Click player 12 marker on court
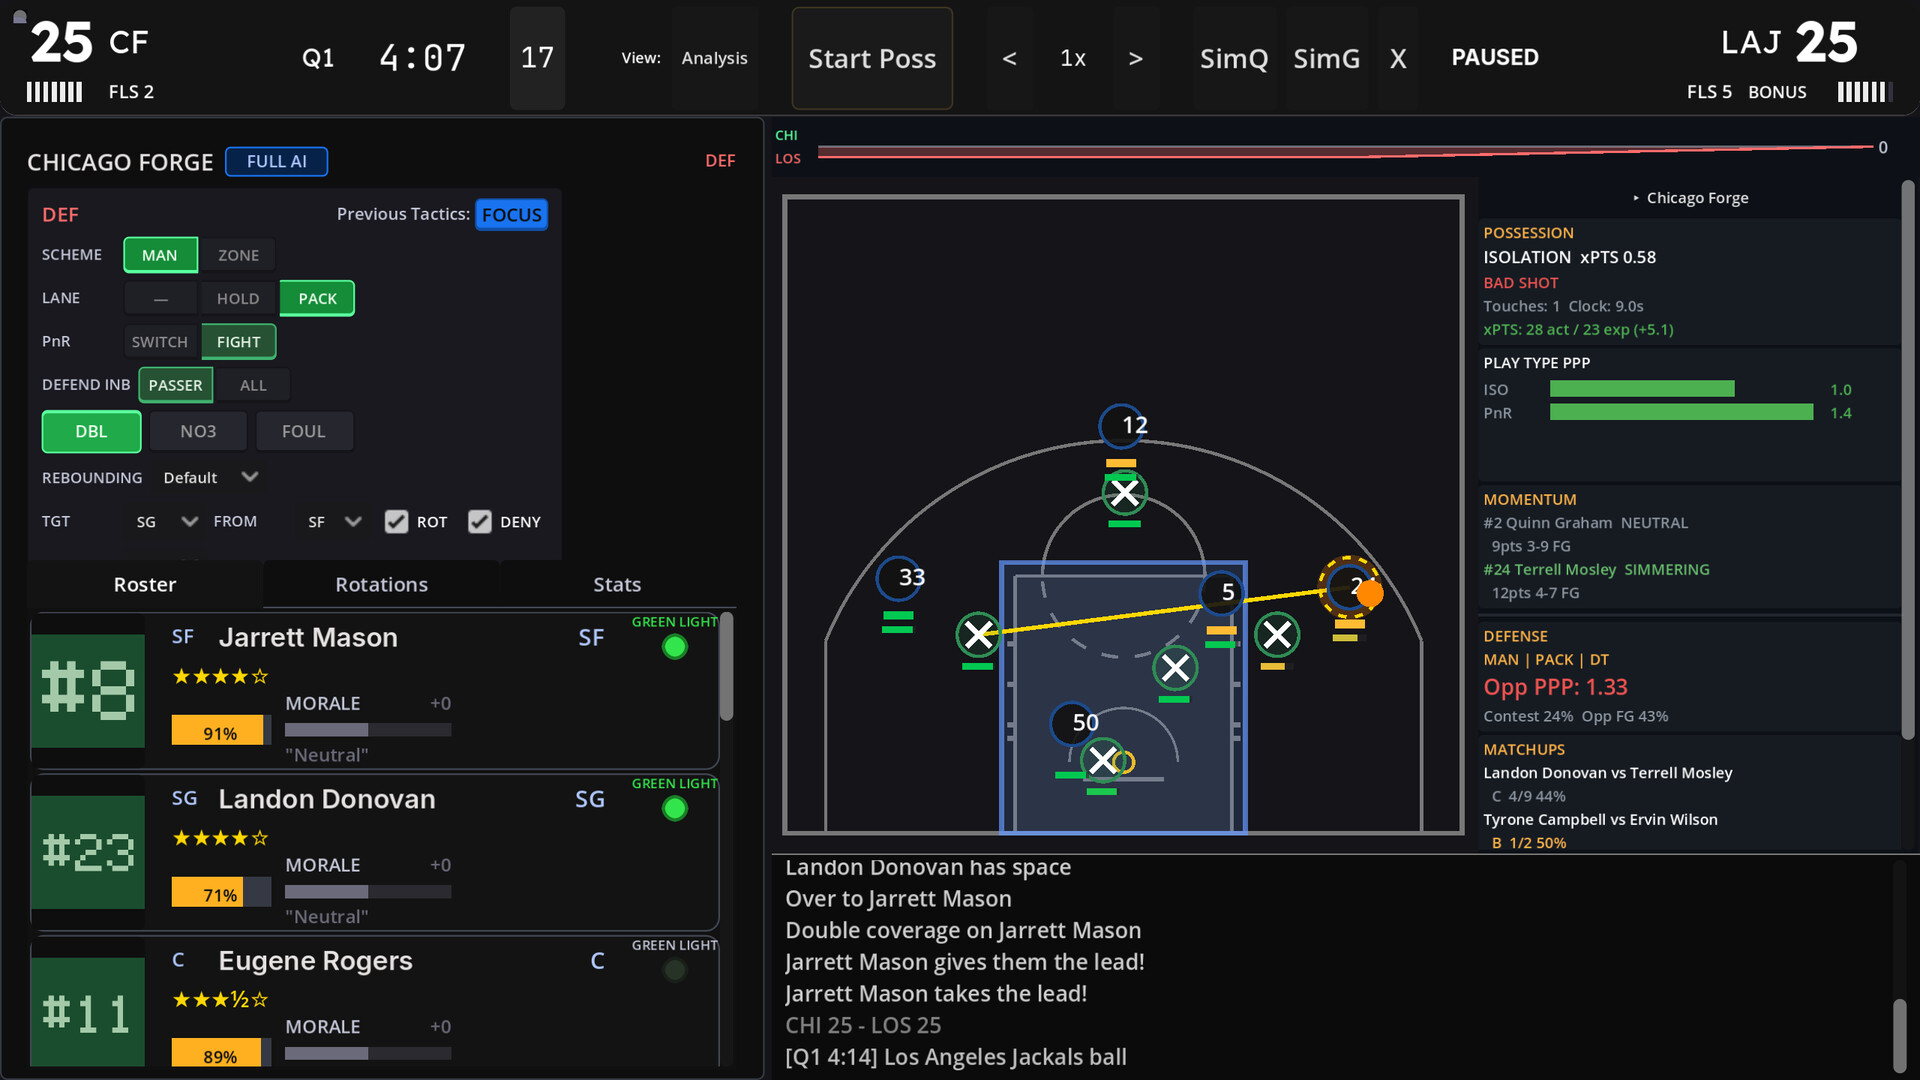 click(x=1122, y=426)
